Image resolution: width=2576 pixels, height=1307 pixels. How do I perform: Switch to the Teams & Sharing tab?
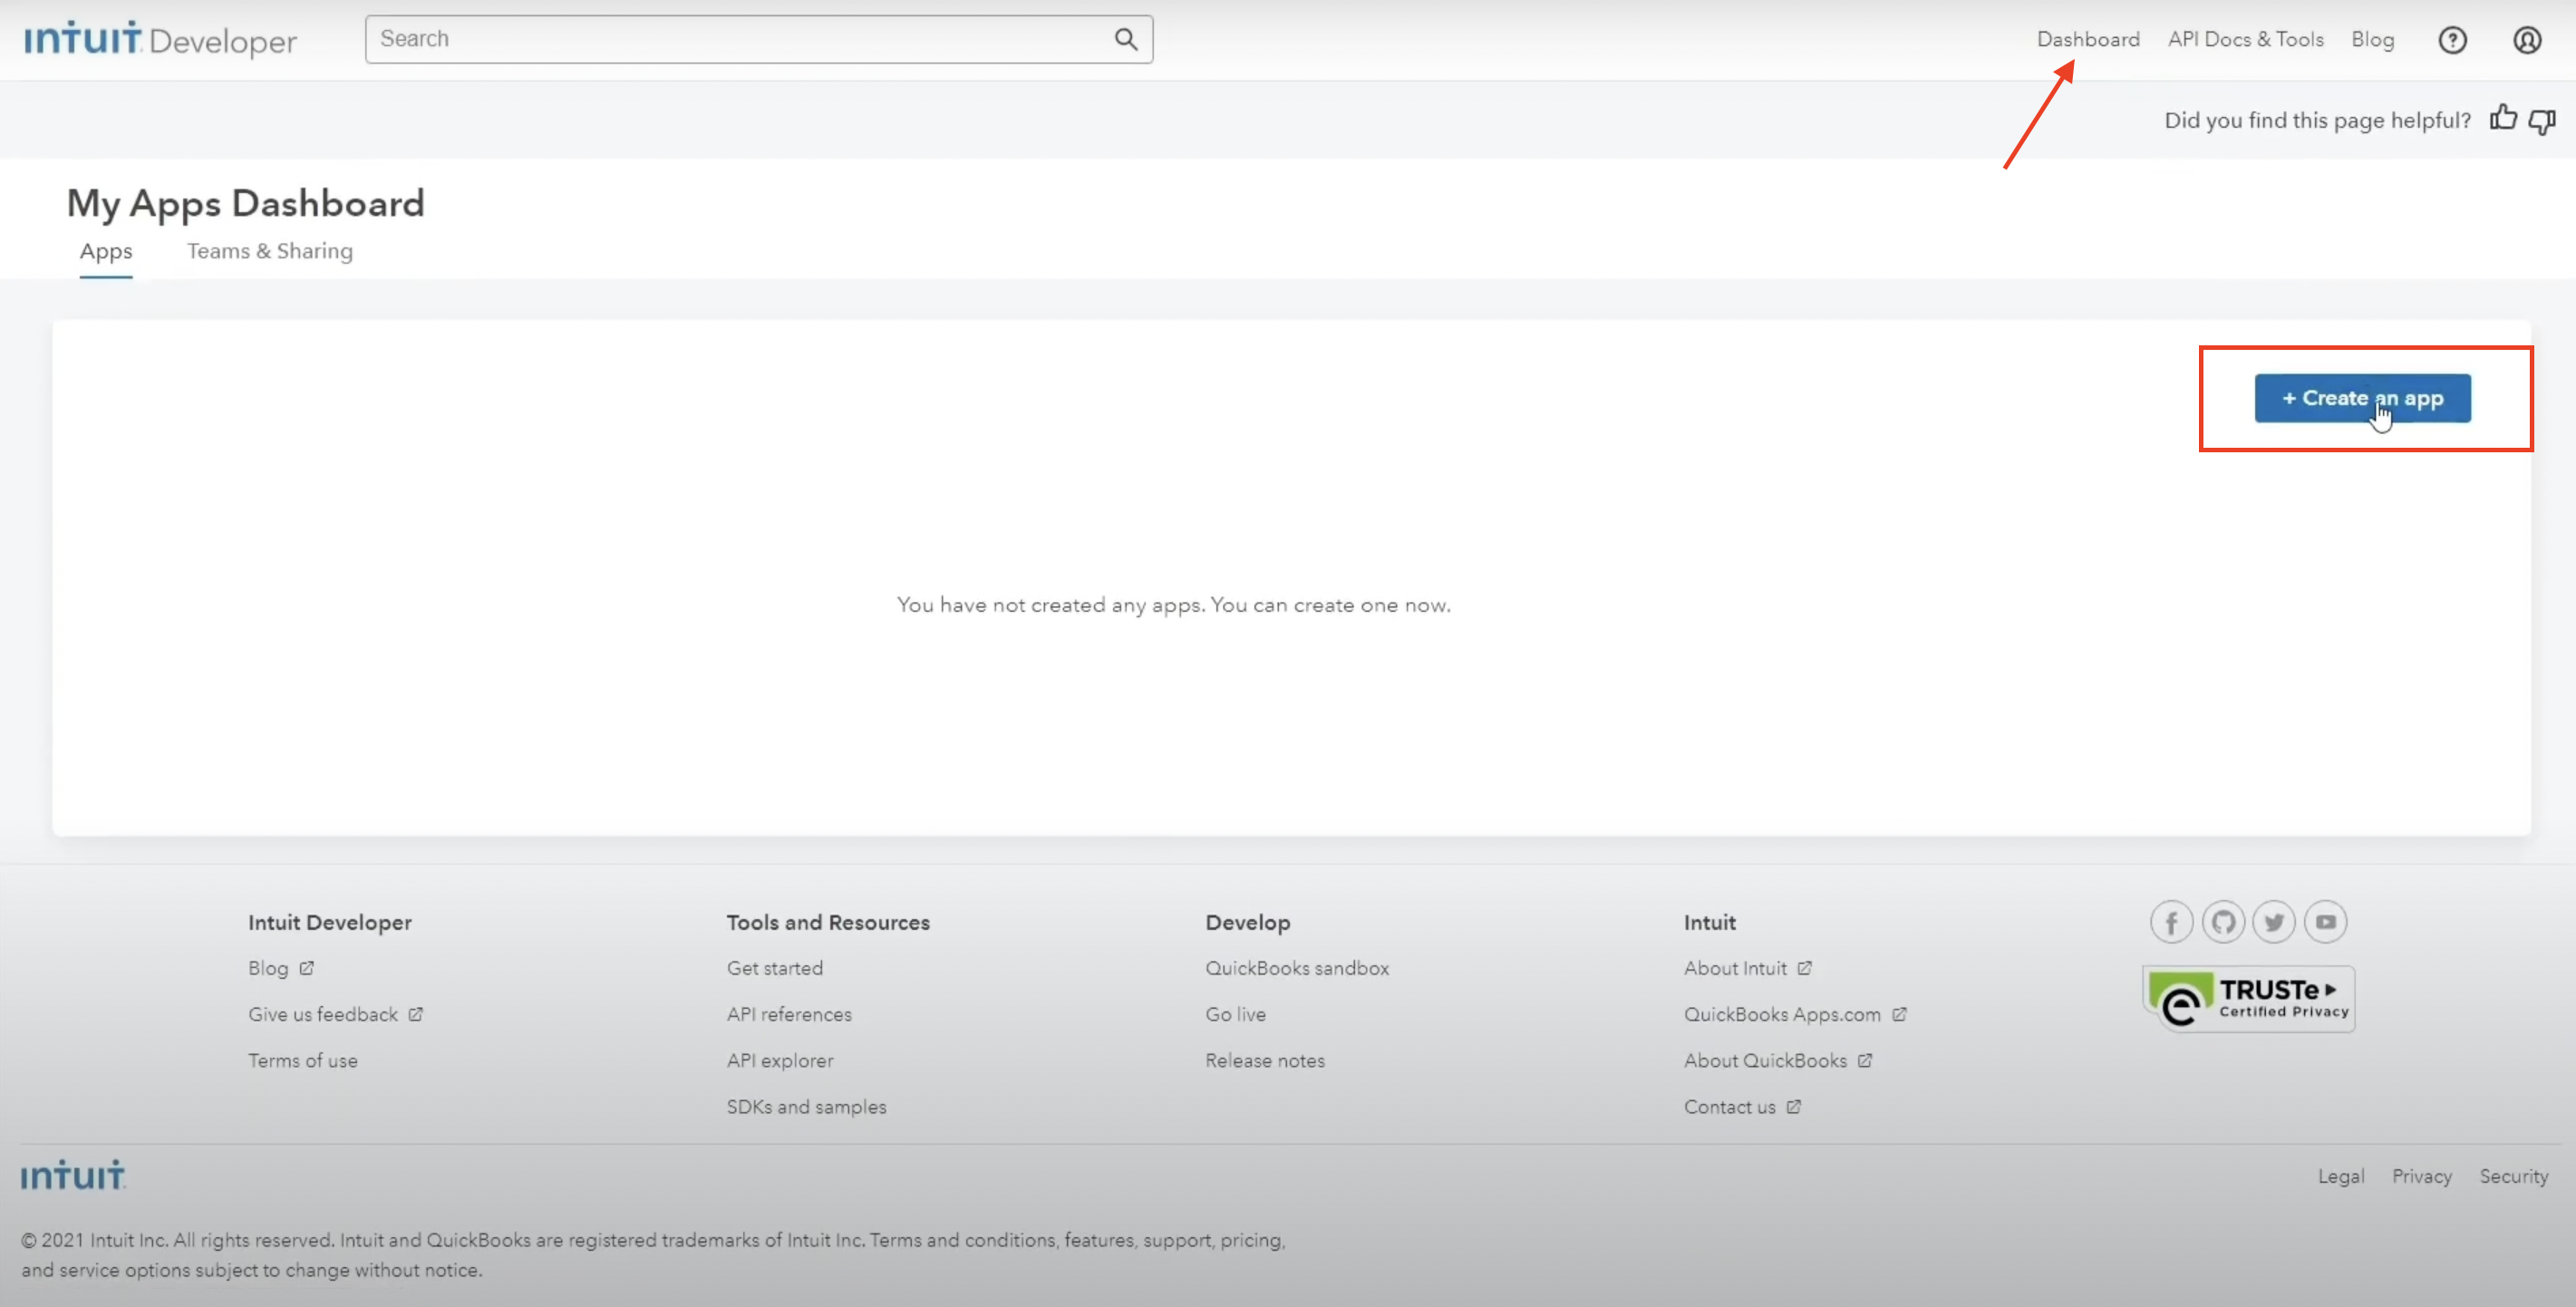(270, 251)
